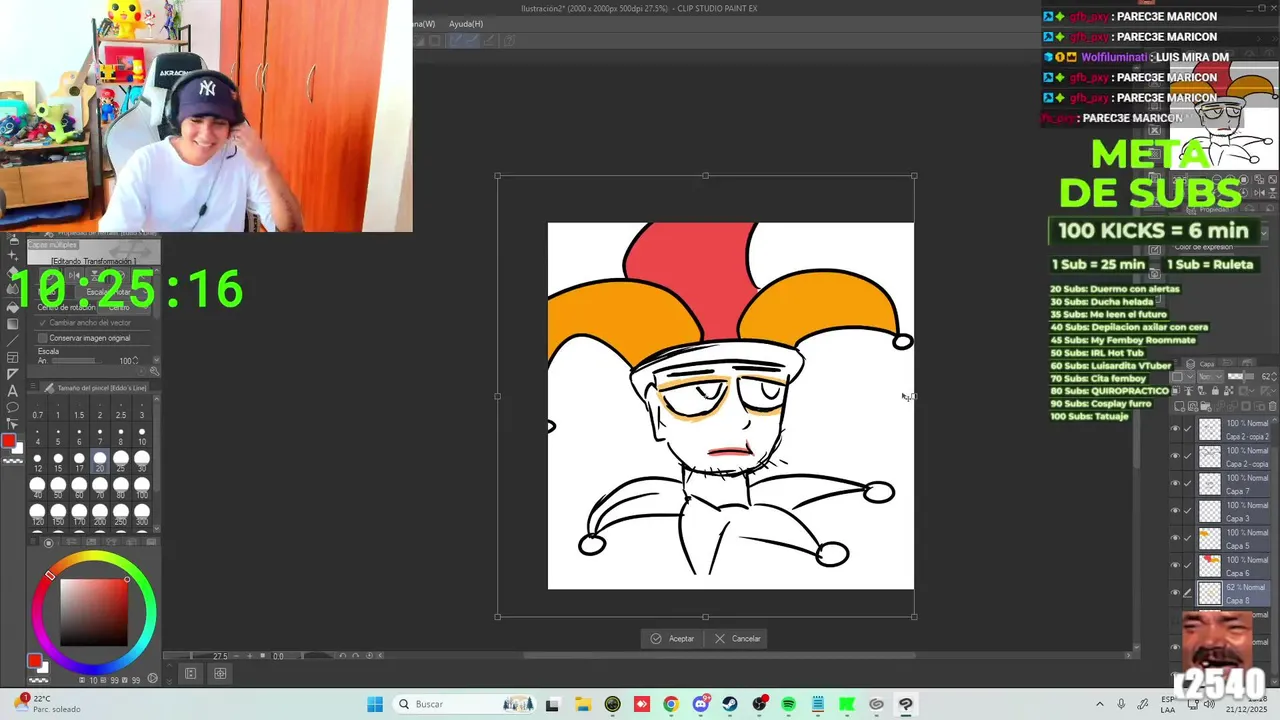Open File Explorer from the taskbar
The height and width of the screenshot is (720, 1280).
click(x=583, y=704)
